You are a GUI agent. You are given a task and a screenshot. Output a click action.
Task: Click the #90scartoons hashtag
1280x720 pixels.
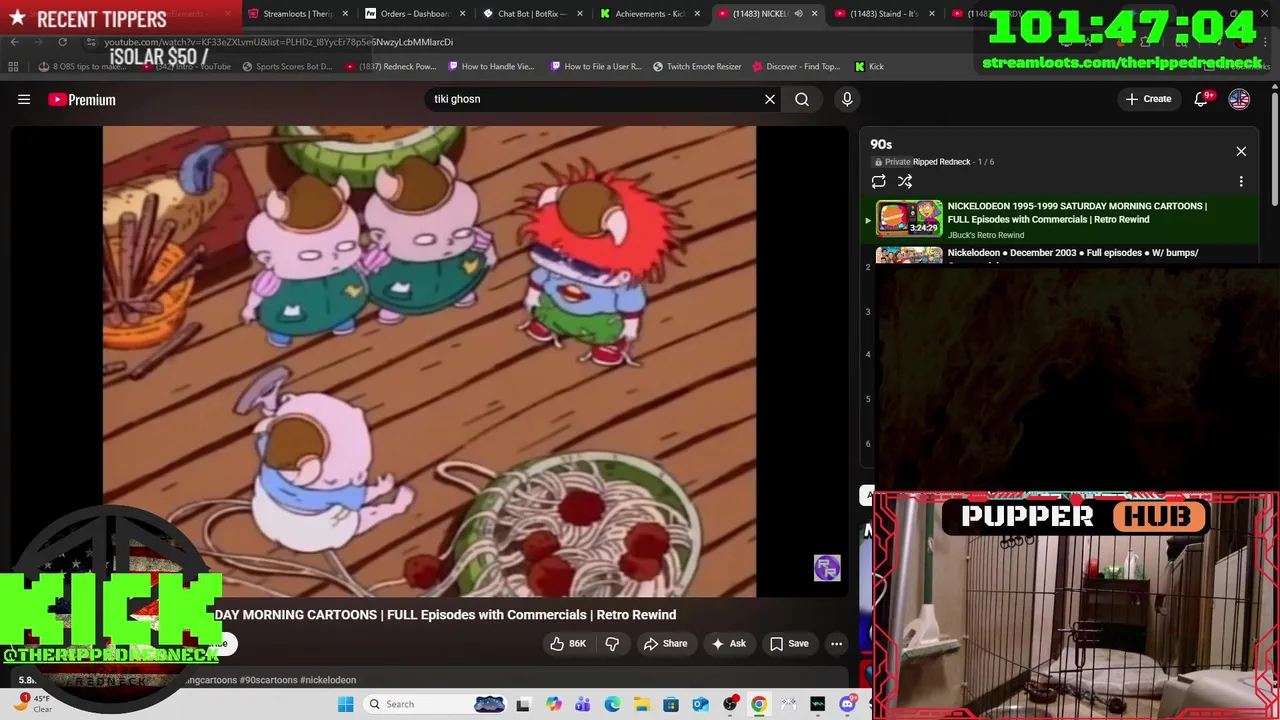tap(268, 680)
